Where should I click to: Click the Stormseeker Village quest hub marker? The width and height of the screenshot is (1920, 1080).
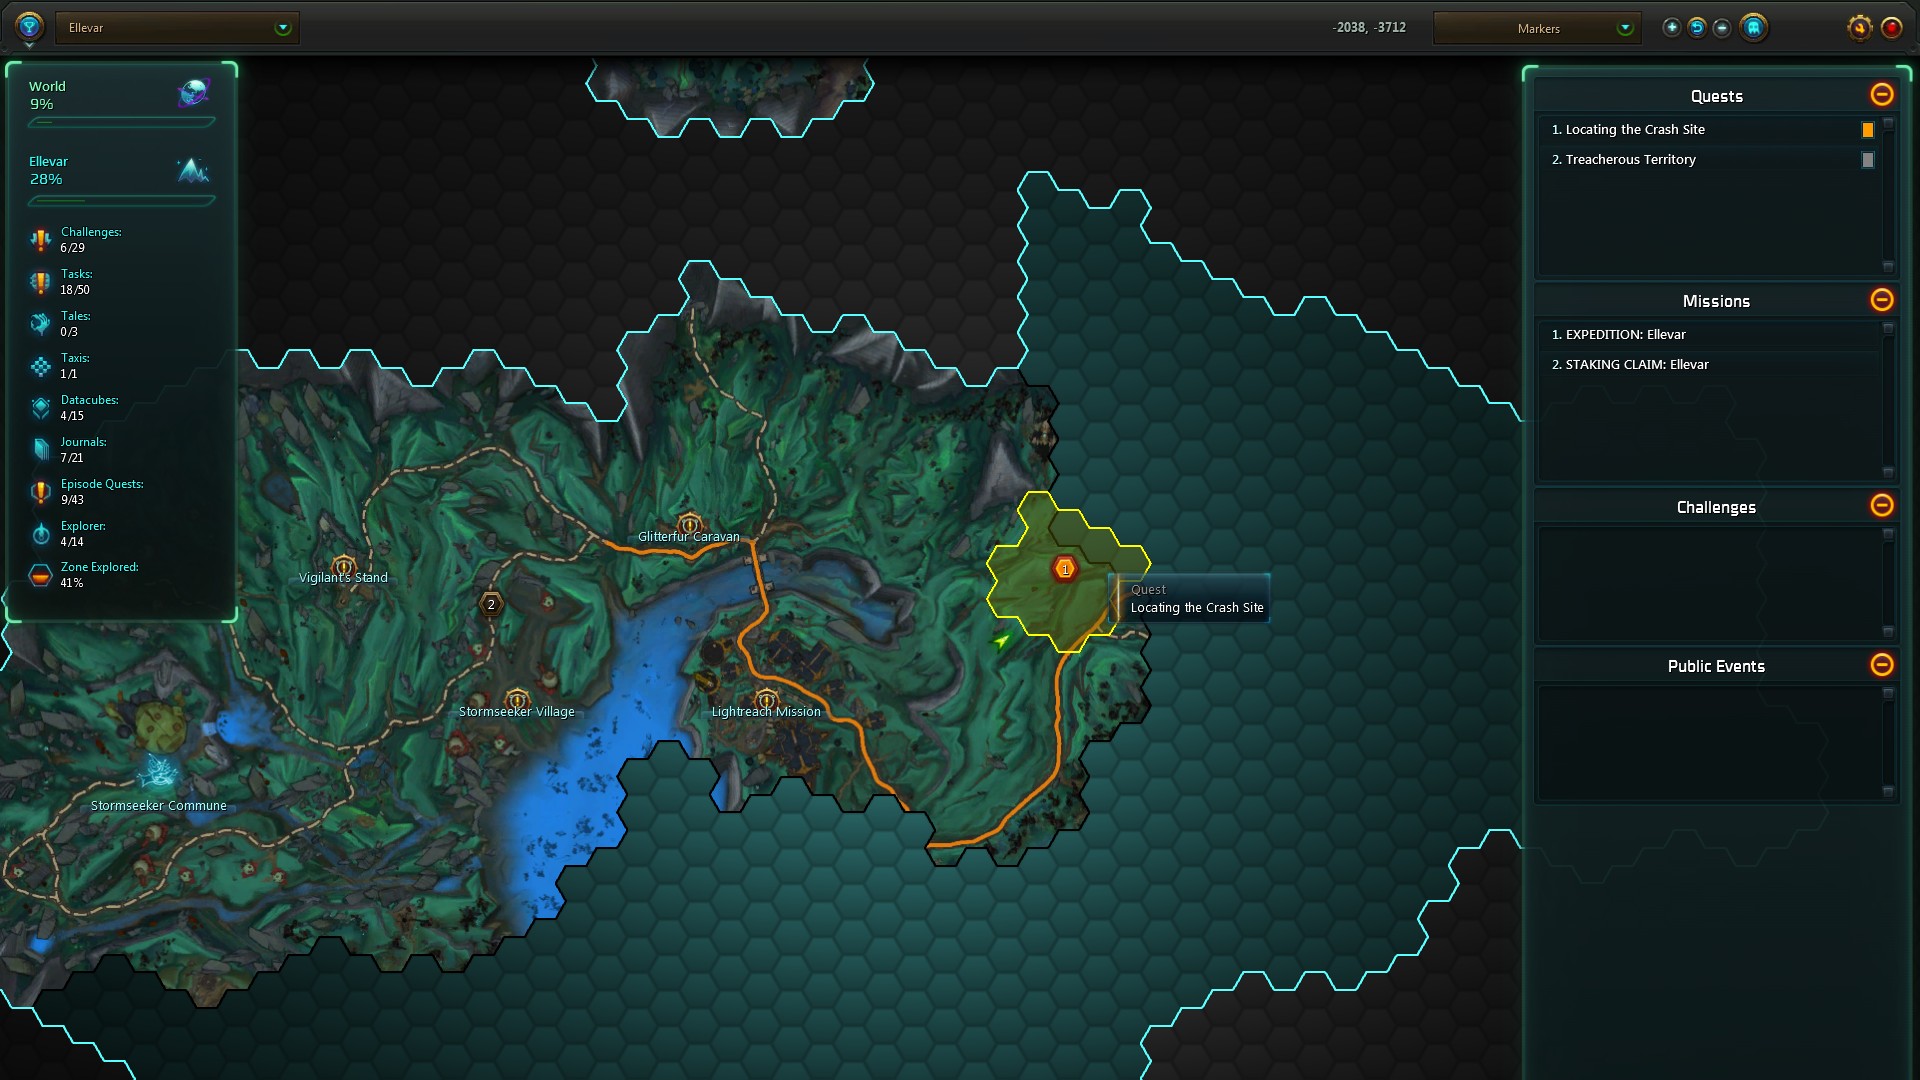[x=516, y=700]
